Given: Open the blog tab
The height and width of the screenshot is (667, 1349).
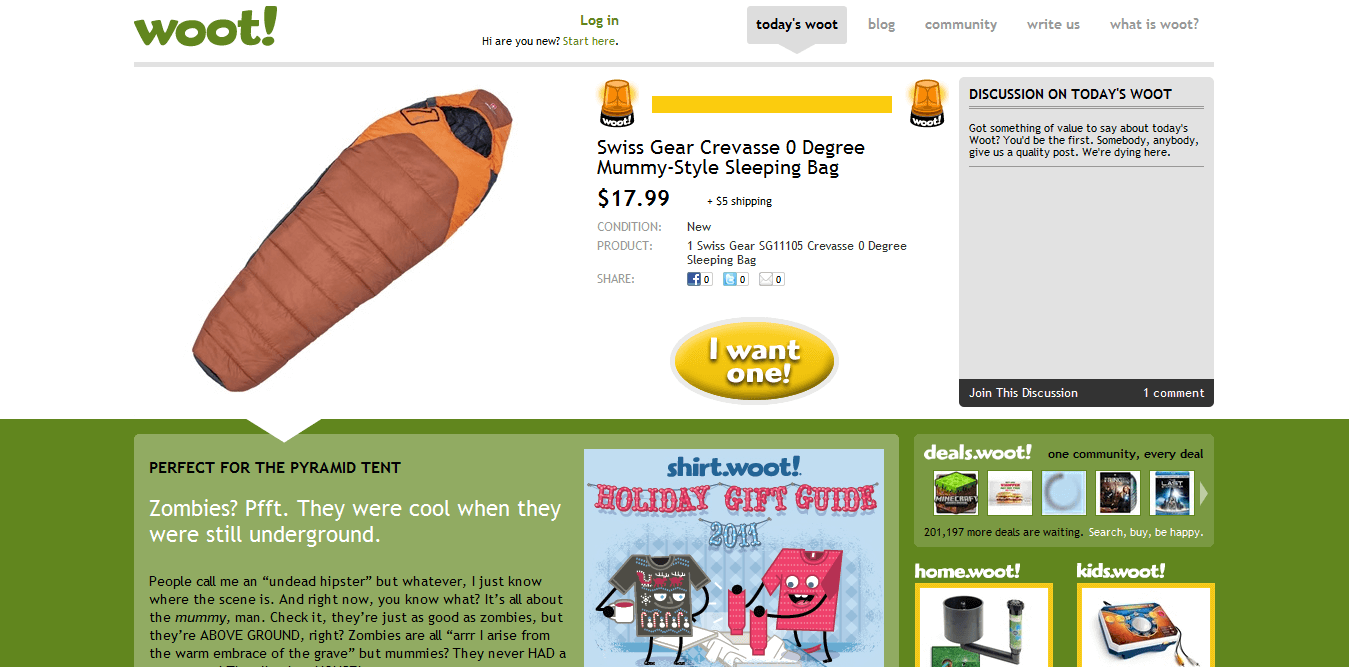Looking at the screenshot, I should 881,24.
